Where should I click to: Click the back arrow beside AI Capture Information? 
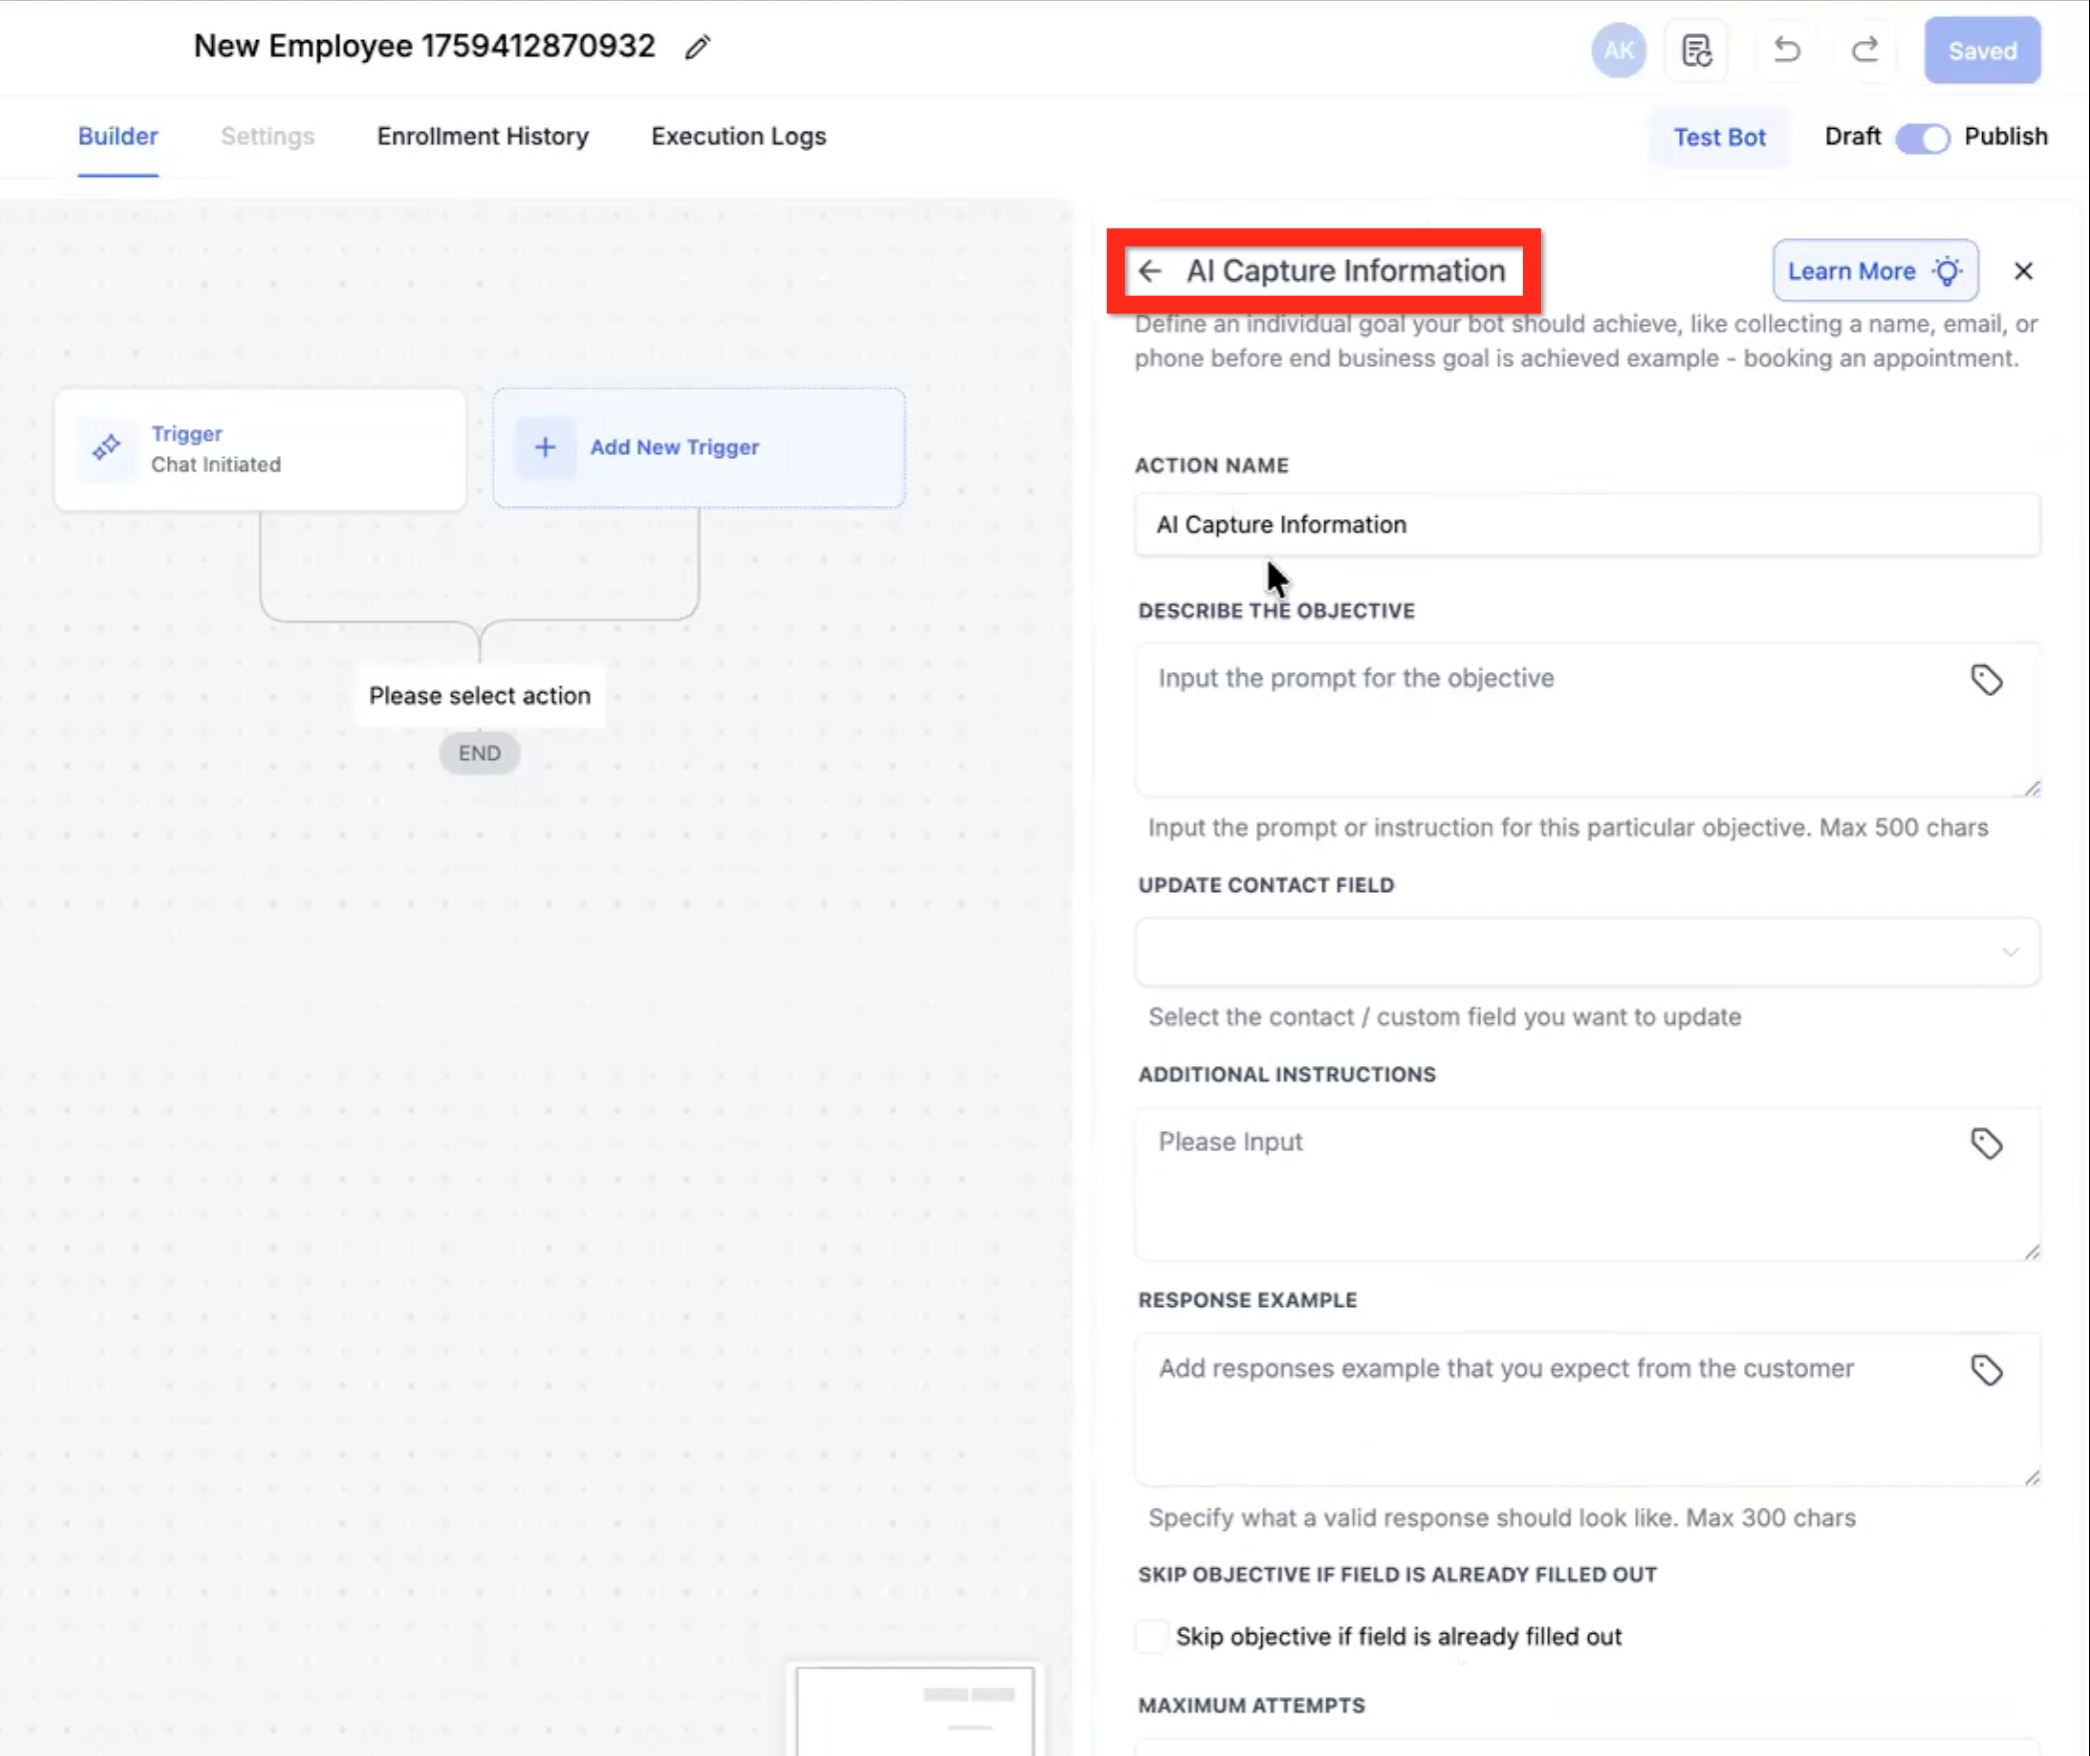[x=1150, y=271]
